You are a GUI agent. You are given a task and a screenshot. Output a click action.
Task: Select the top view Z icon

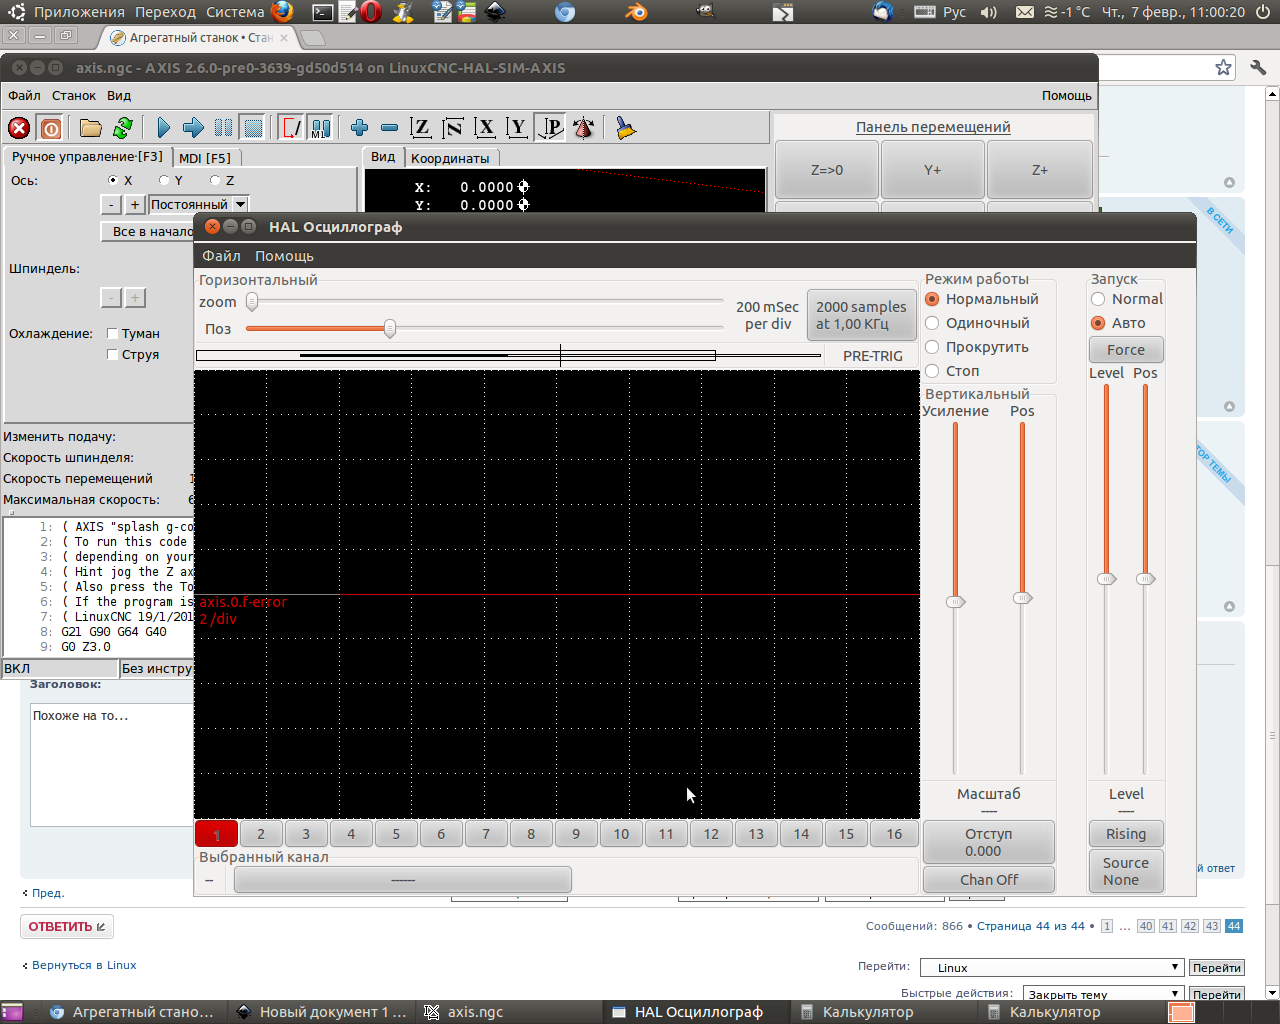point(421,128)
